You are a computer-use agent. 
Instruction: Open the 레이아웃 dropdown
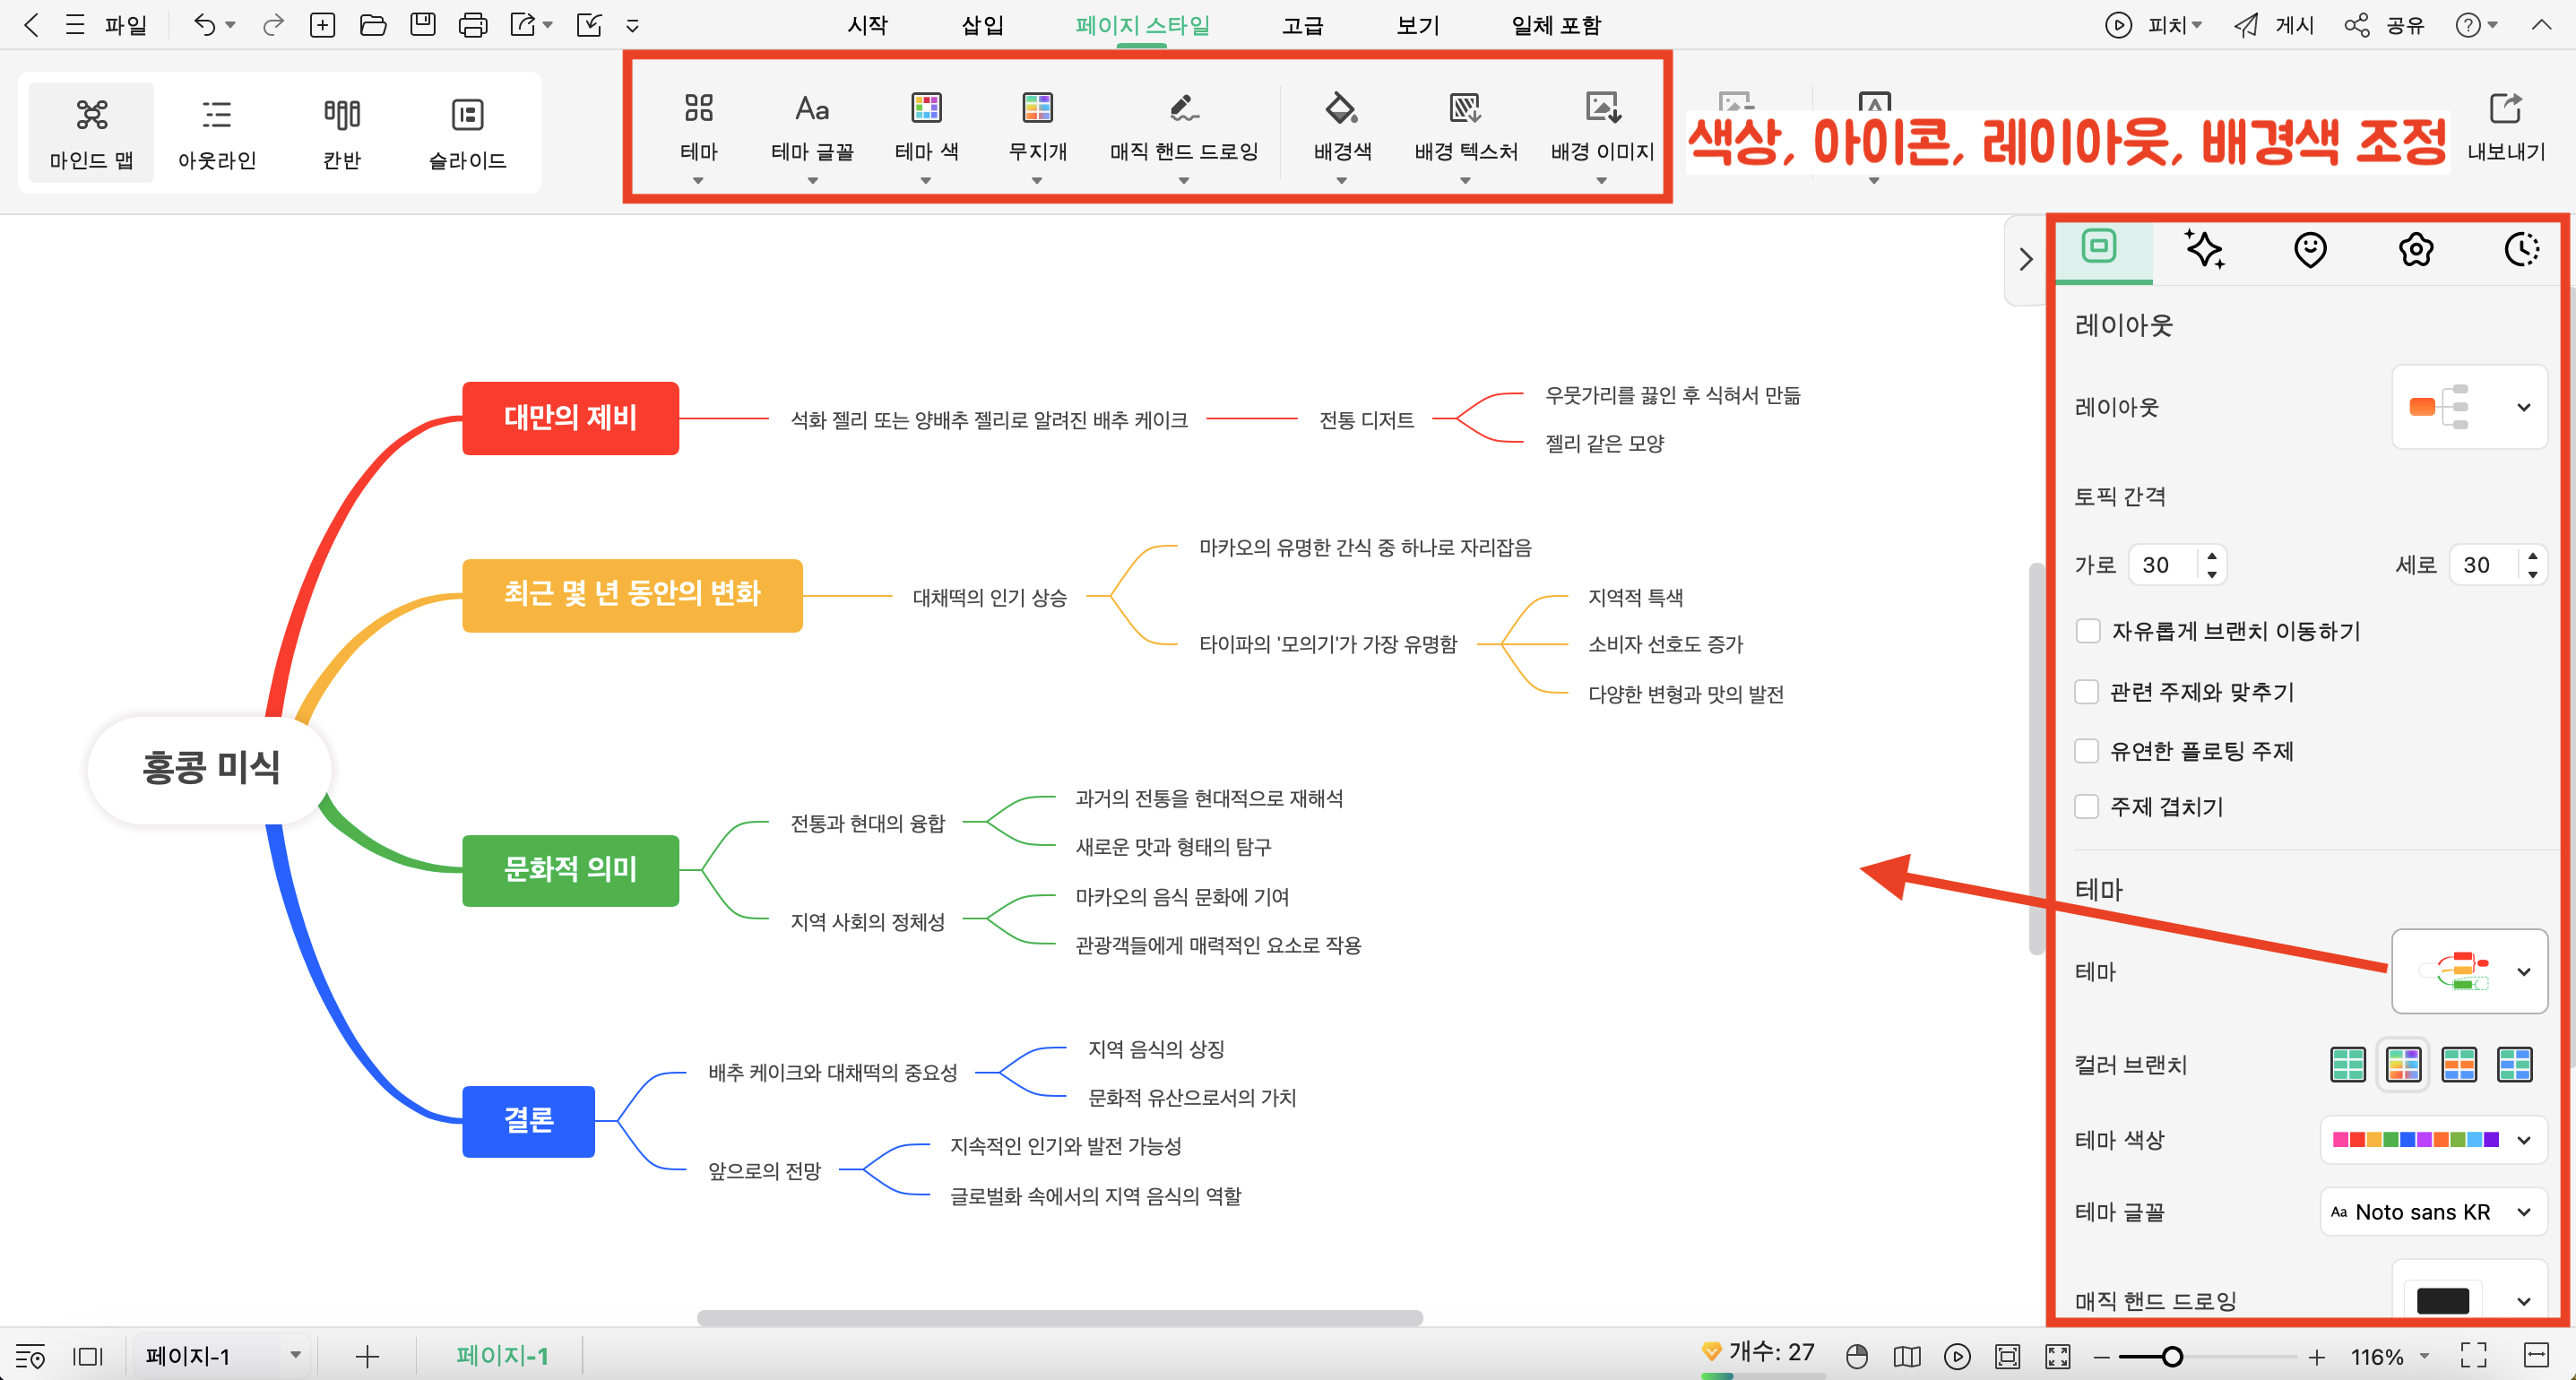2468,407
